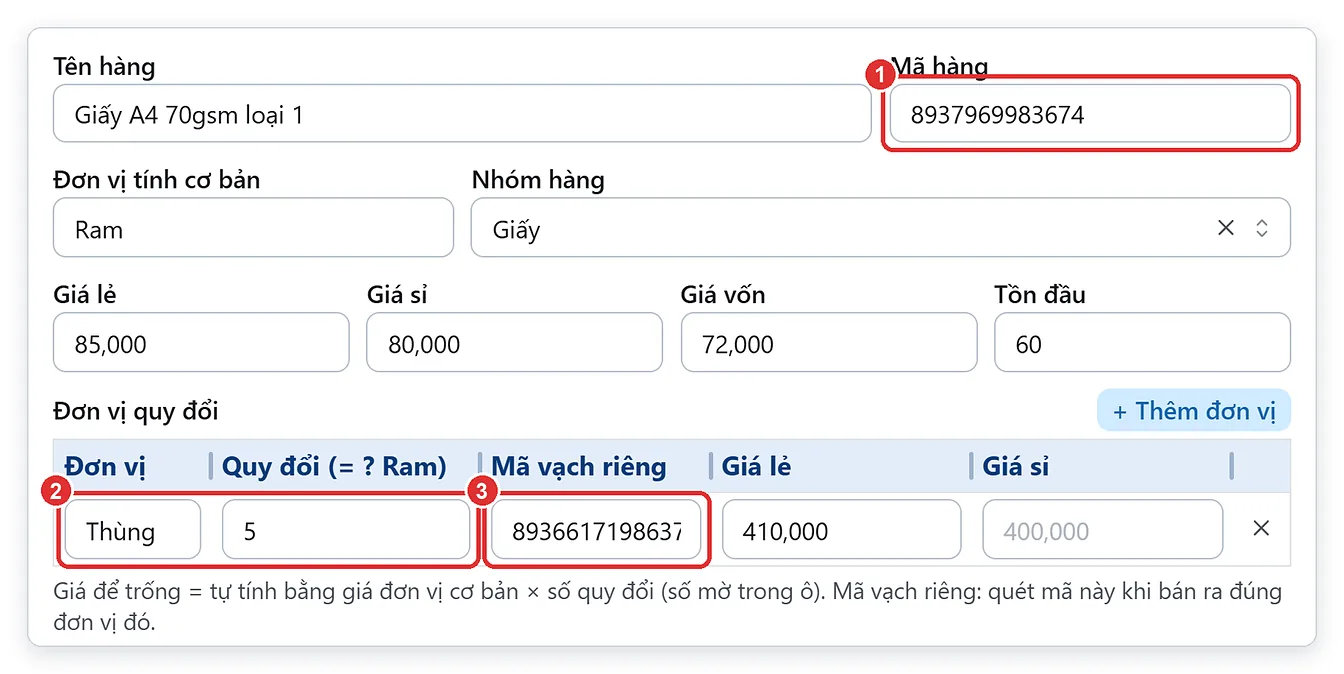Click the Đơn vị quy đổi section label

point(136,411)
